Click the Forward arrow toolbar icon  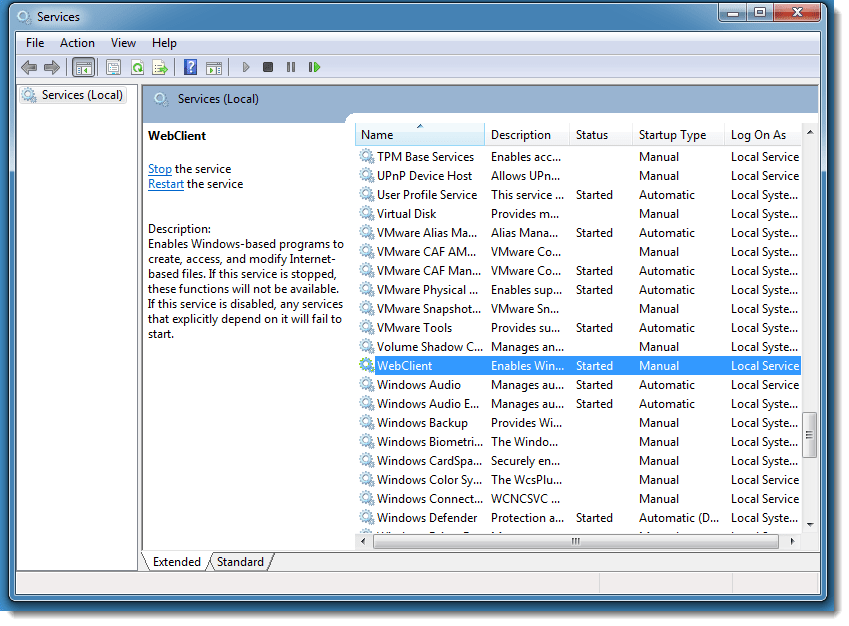pyautogui.click(x=52, y=67)
